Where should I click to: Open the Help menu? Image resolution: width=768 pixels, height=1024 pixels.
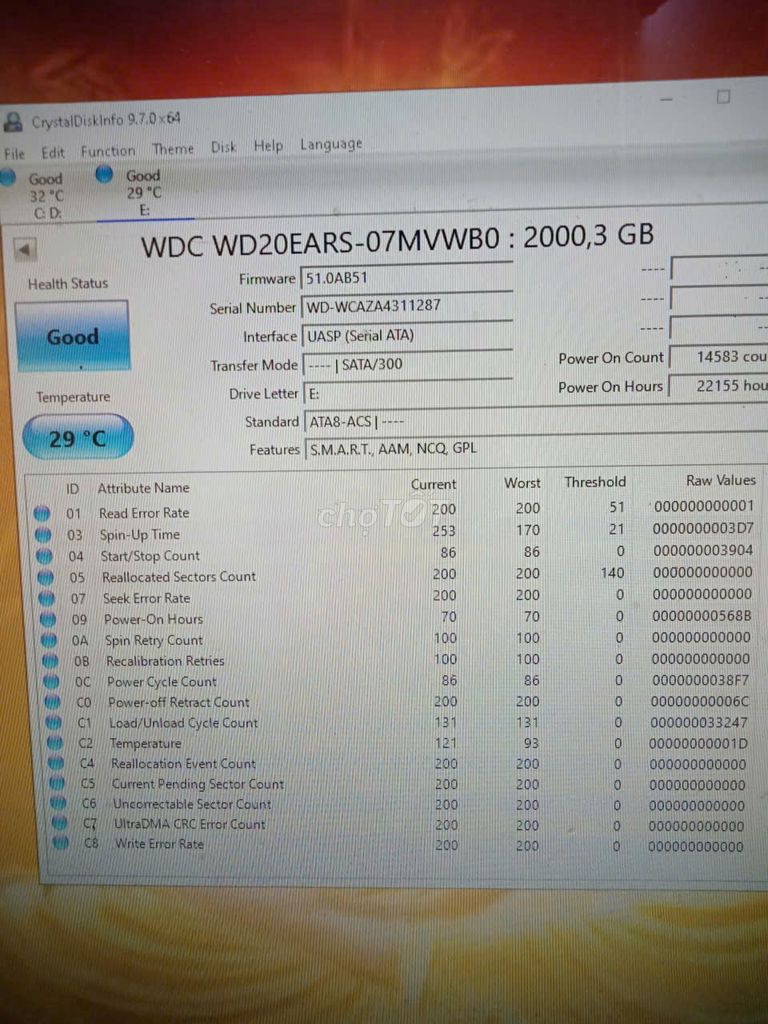(x=268, y=146)
